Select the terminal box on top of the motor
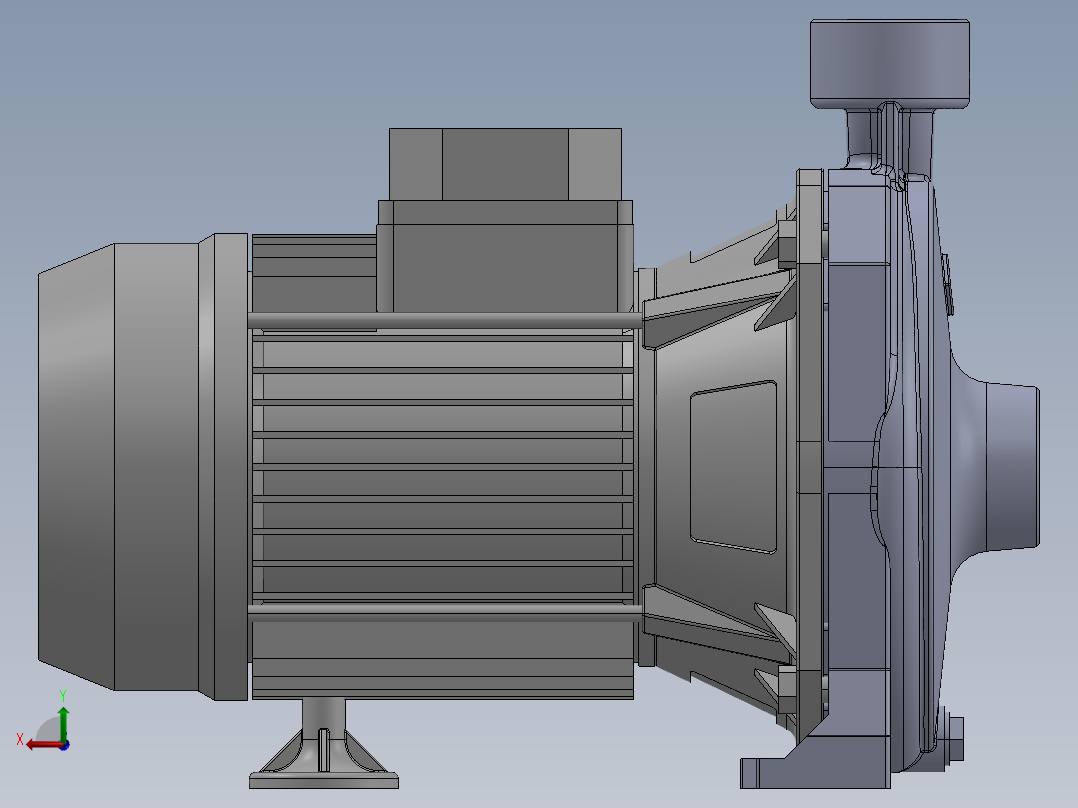This screenshot has width=1078, height=808. pos(505,220)
